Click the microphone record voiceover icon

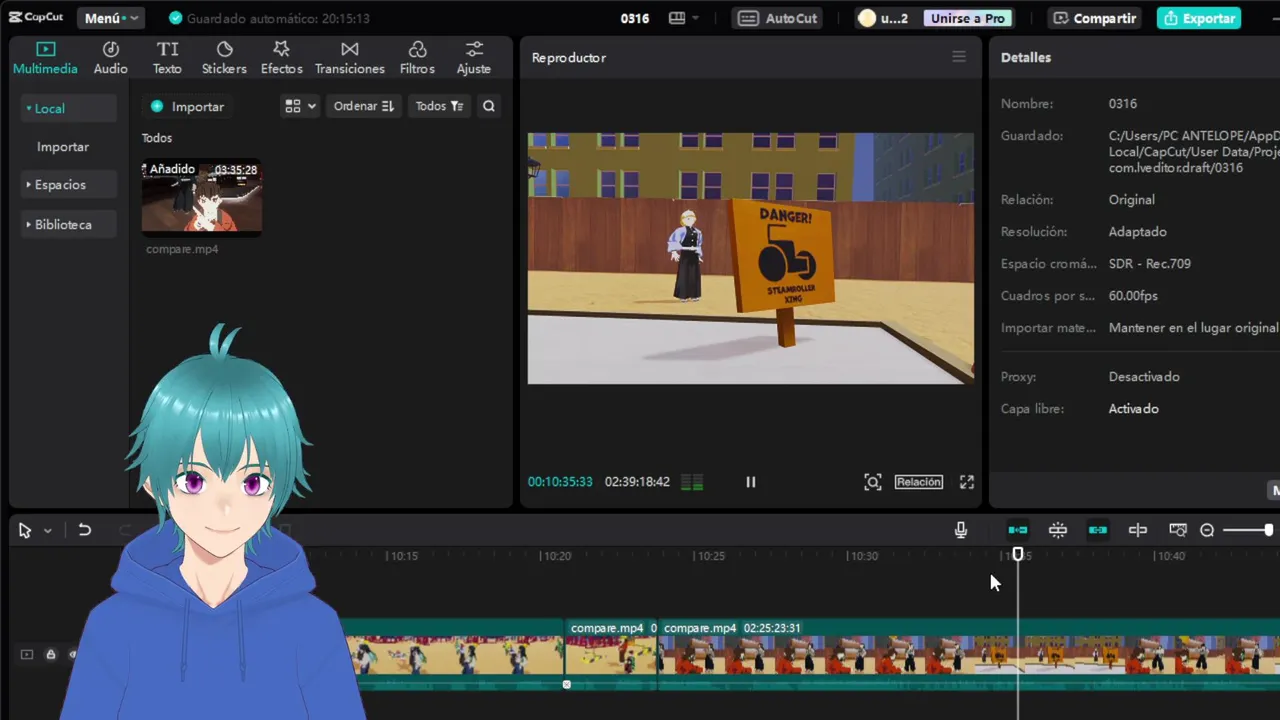click(961, 530)
